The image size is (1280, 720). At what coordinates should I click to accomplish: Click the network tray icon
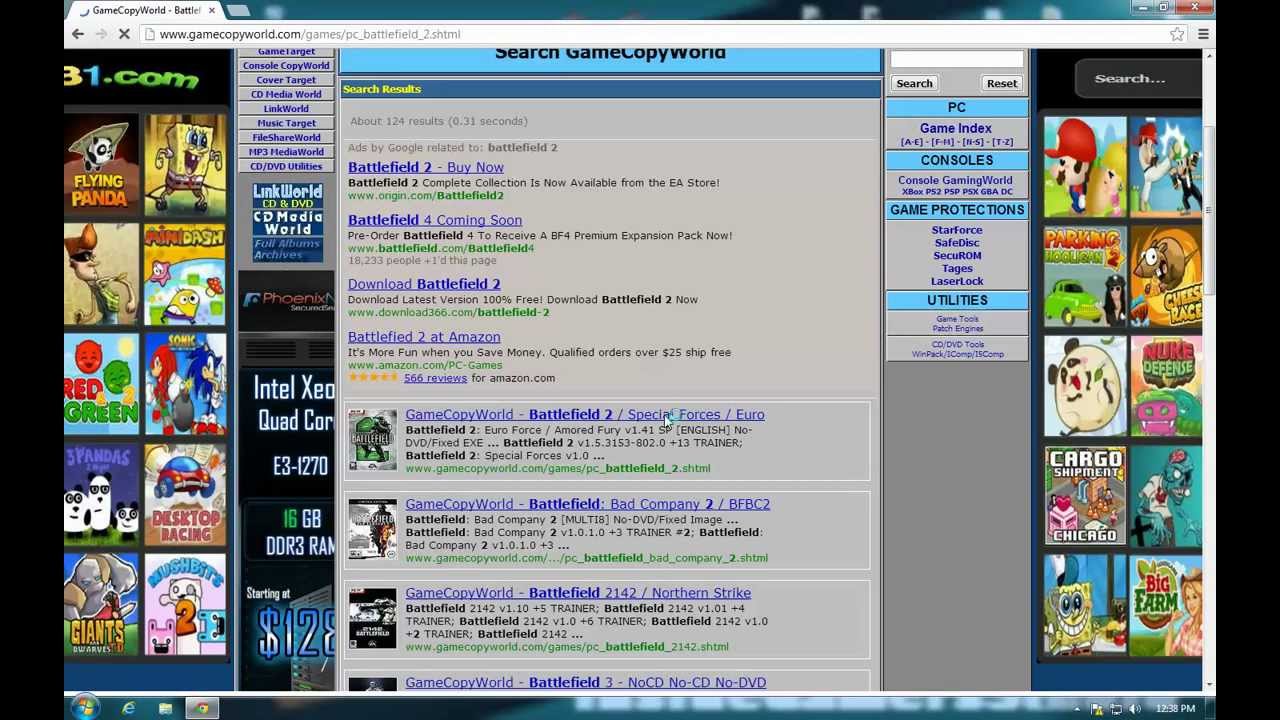(x=1116, y=709)
